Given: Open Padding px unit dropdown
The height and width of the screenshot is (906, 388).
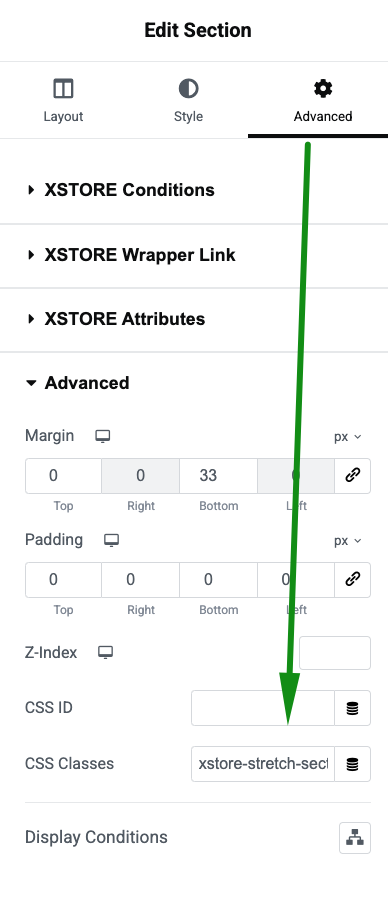Looking at the screenshot, I should click(348, 541).
